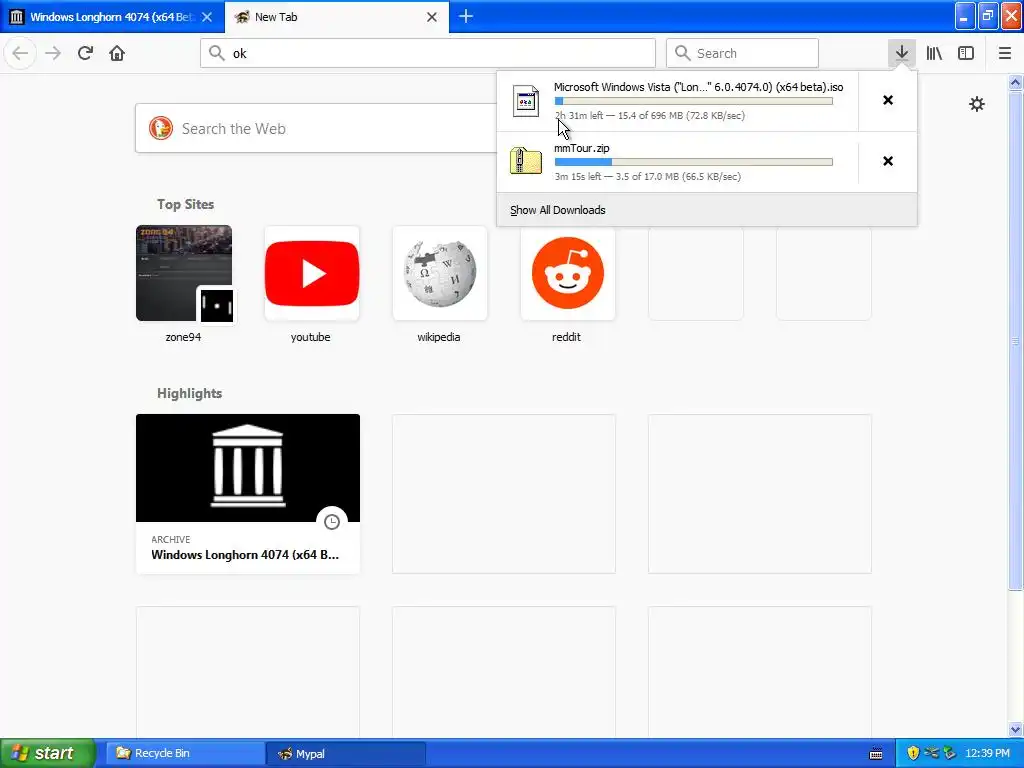Cancel the Windows Vista iso download
1024x768 pixels.
click(888, 100)
